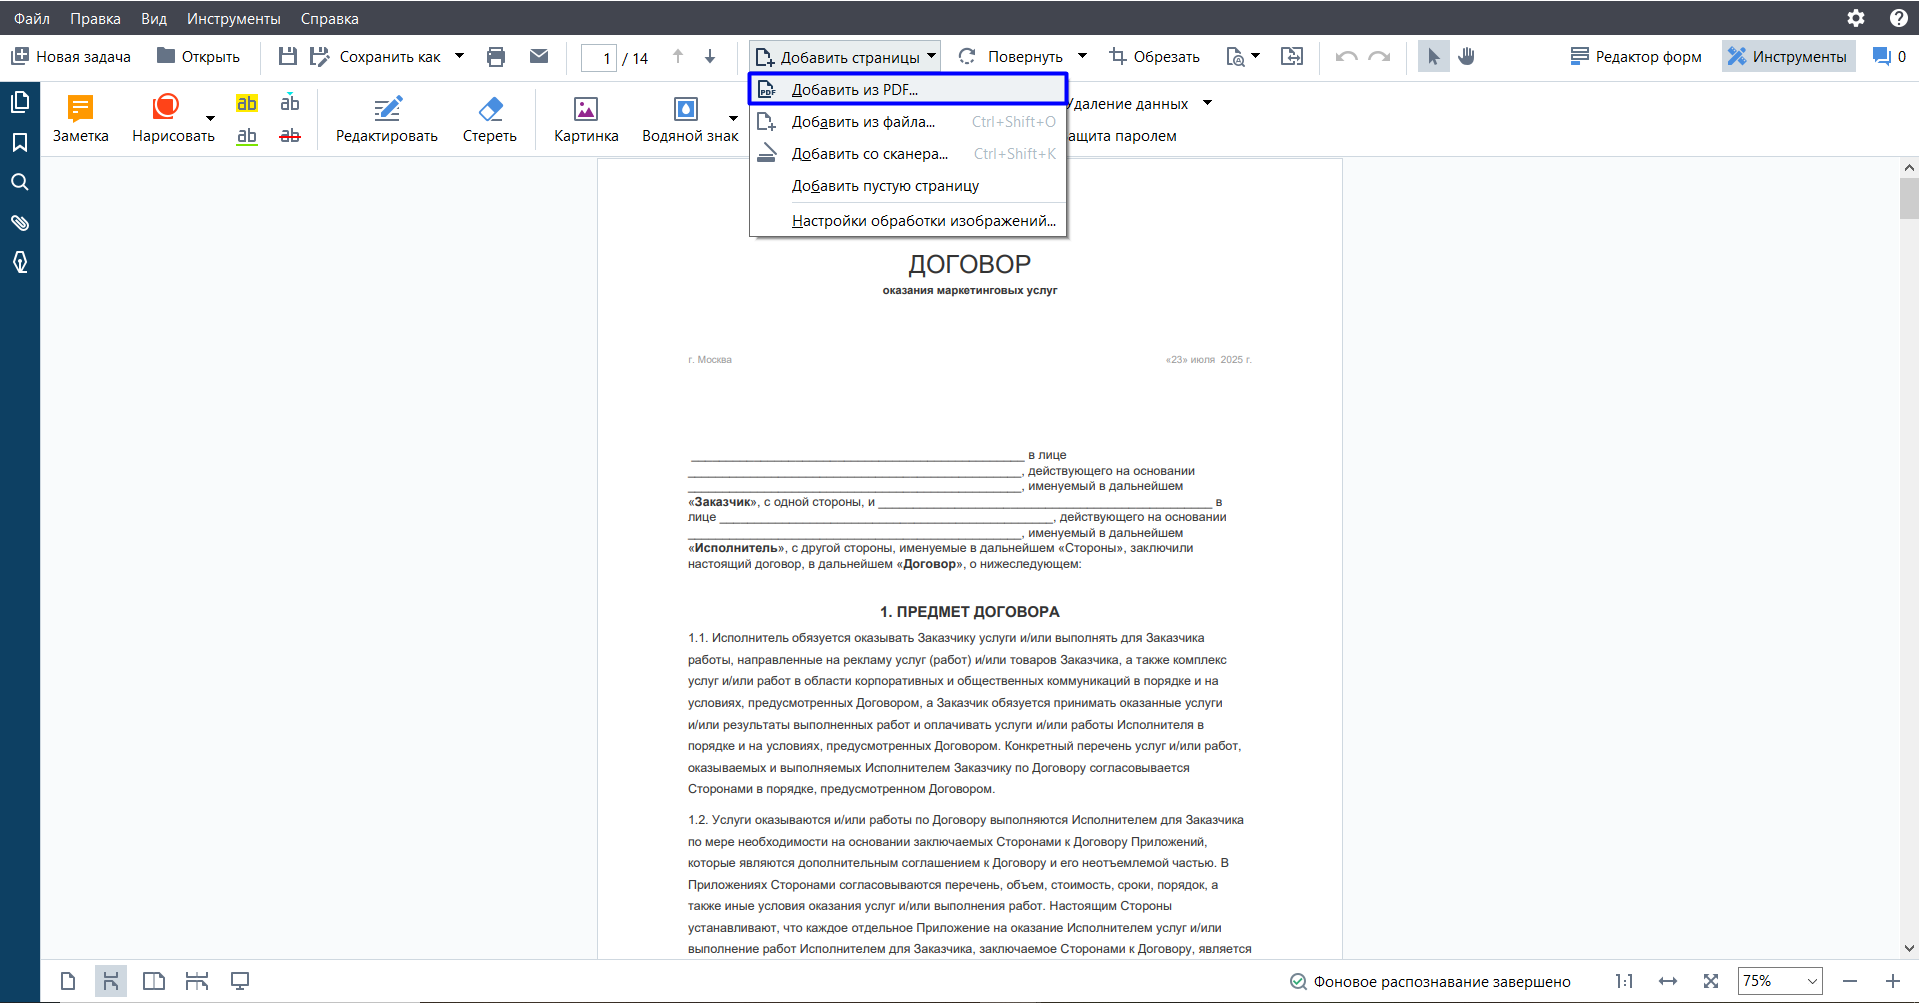The height and width of the screenshot is (1003, 1919).
Task: Open the Bookmarks panel in the sidebar
Action: 20,142
